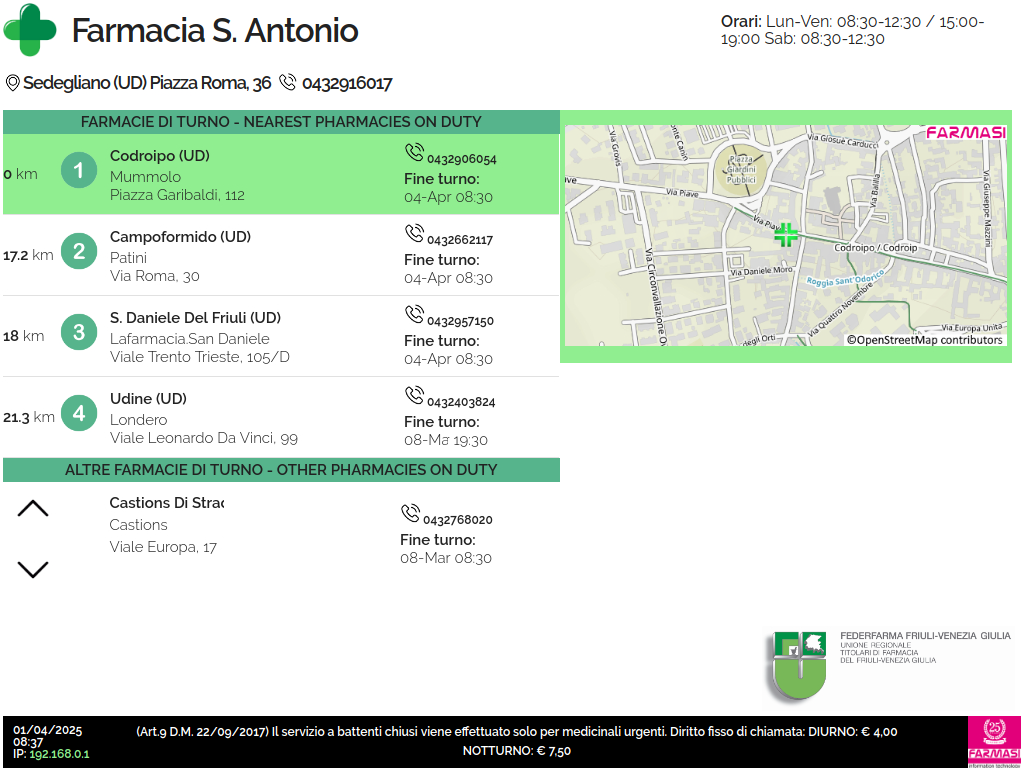This screenshot has height=768, width=1024.
Task: Click the phone icon for S. Daniele pharmacy
Action: (x=414, y=315)
